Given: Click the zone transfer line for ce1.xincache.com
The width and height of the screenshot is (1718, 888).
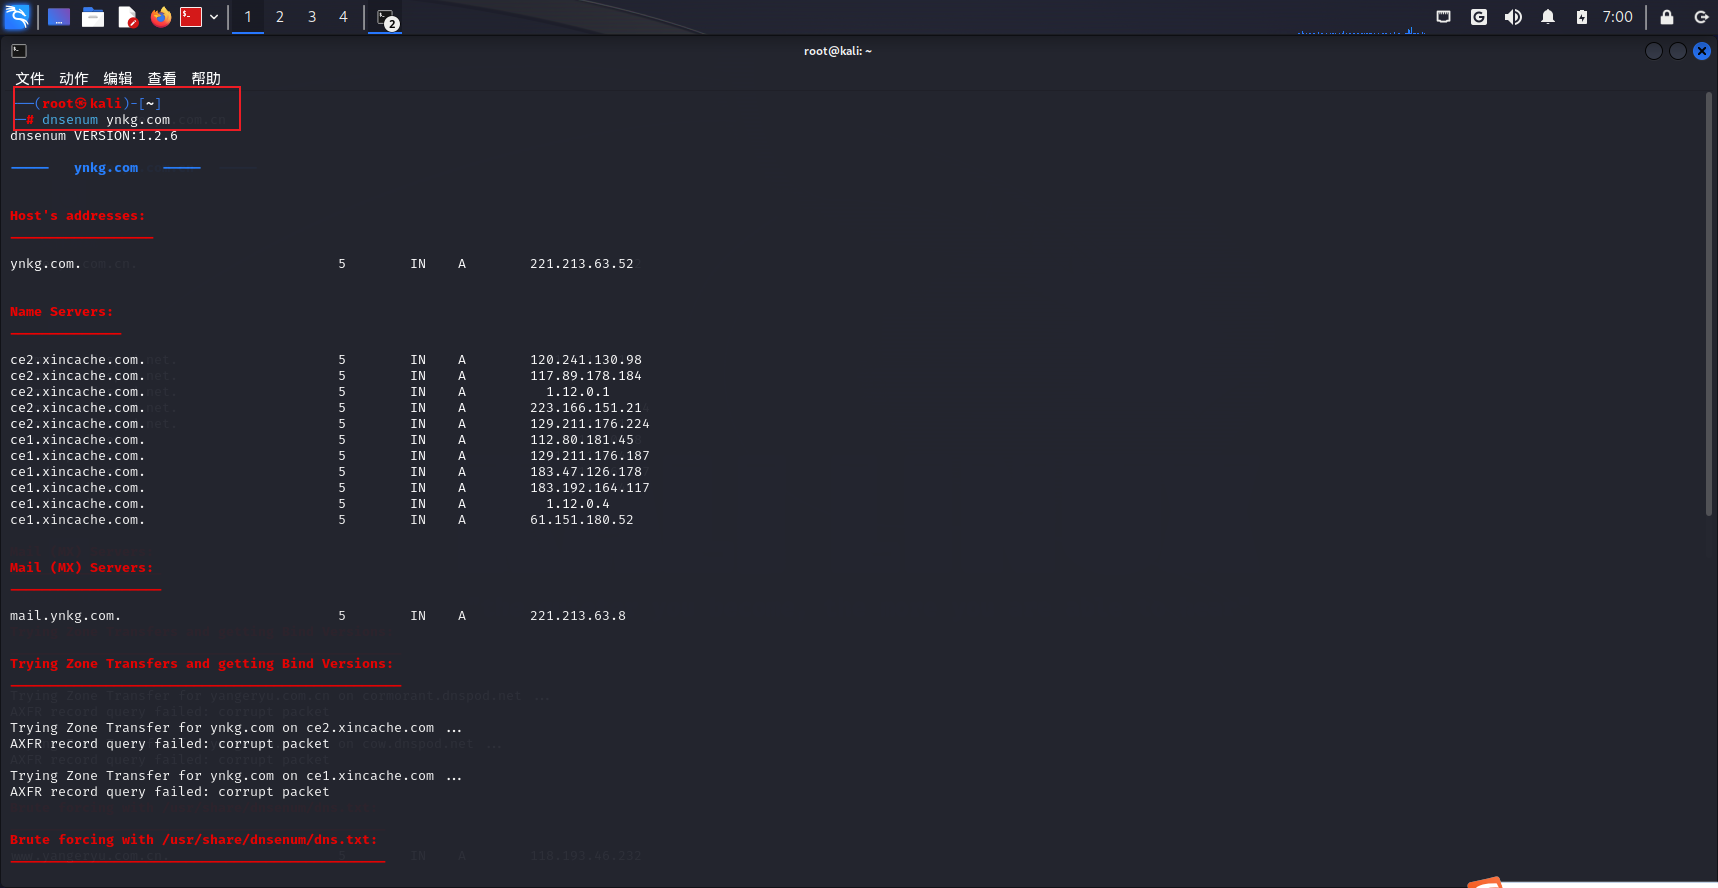Looking at the screenshot, I should 236,776.
